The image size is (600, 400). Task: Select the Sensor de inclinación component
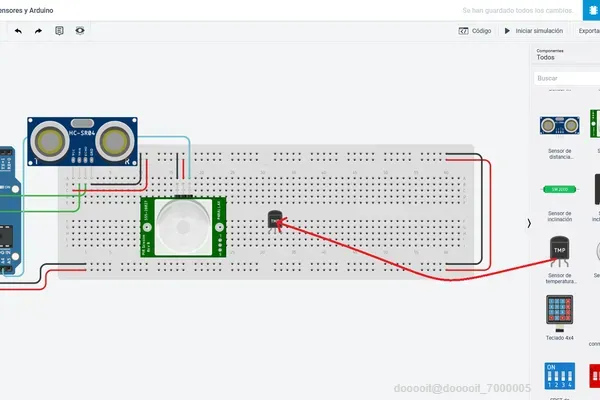pyautogui.click(x=559, y=189)
